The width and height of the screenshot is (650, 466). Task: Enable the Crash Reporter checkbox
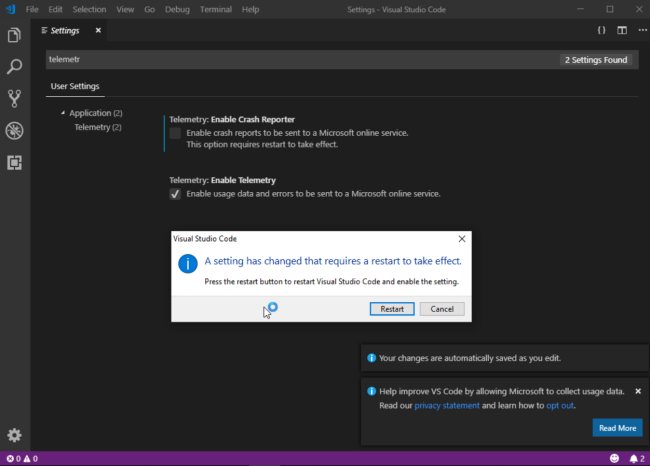tap(176, 133)
